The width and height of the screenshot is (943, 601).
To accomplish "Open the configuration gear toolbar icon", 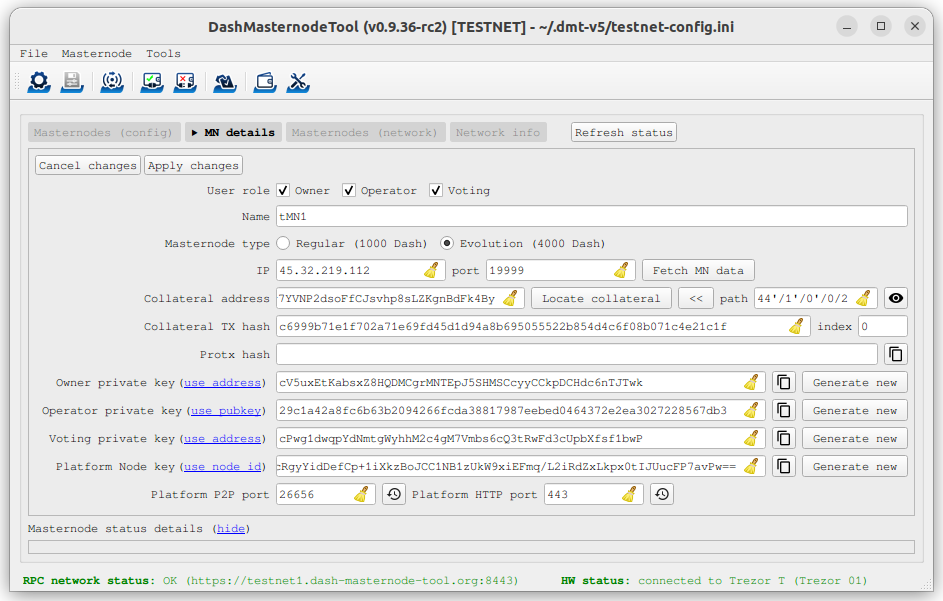I will (x=39, y=82).
